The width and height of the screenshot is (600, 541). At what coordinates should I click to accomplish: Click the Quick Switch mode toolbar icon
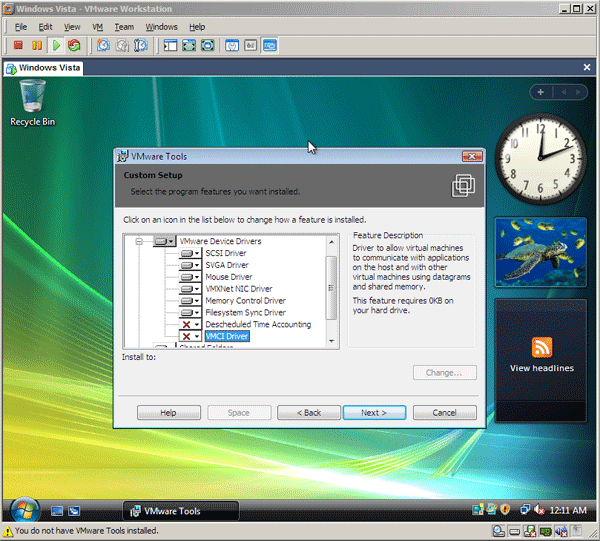coord(207,46)
